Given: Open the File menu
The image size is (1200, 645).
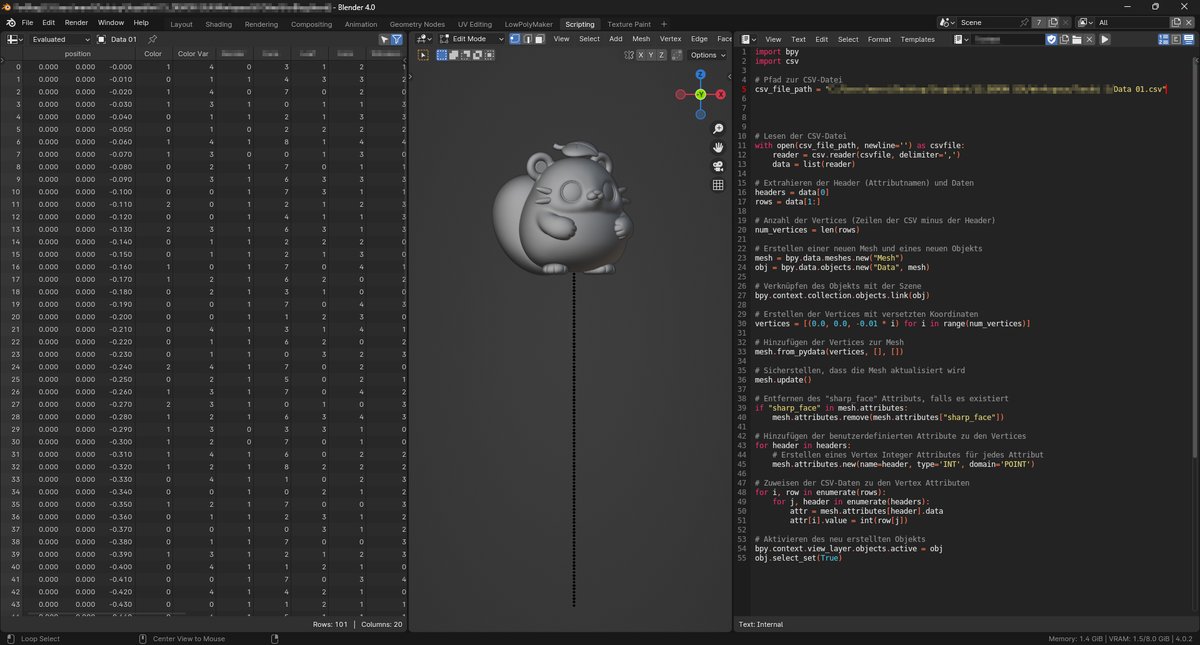Looking at the screenshot, I should pyautogui.click(x=26, y=22).
